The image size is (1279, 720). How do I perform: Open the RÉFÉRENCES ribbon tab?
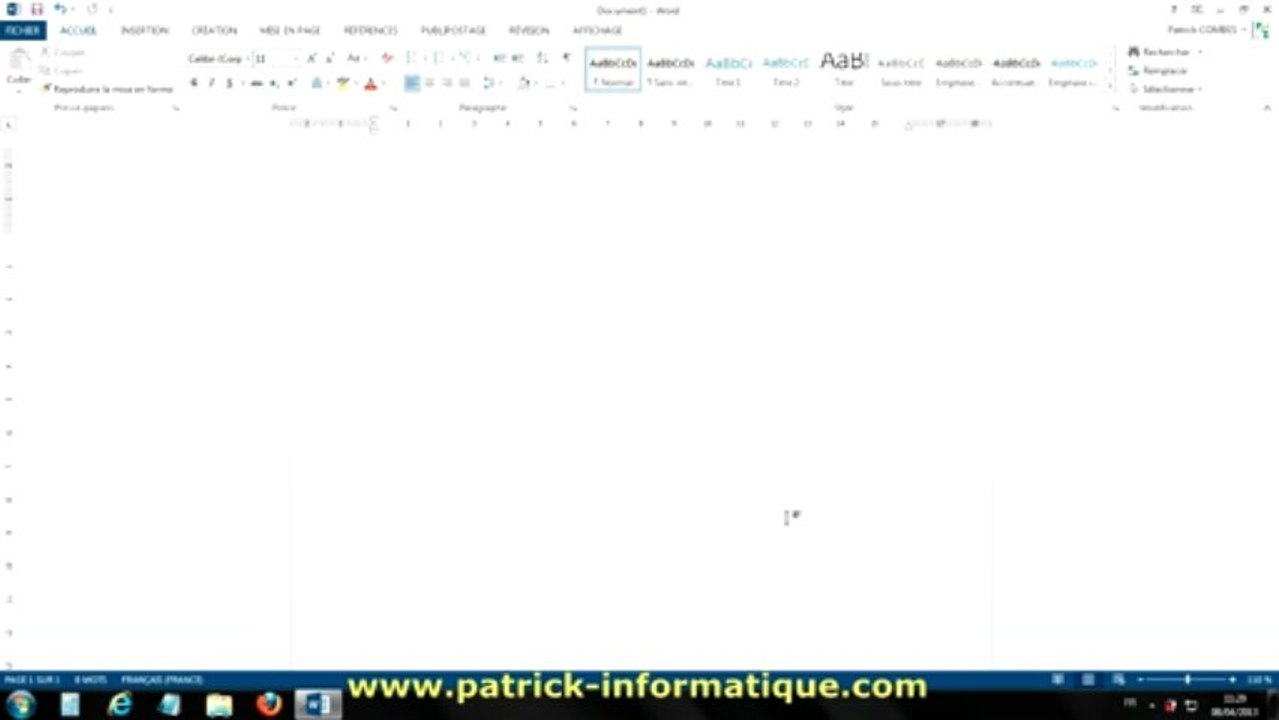tap(371, 31)
